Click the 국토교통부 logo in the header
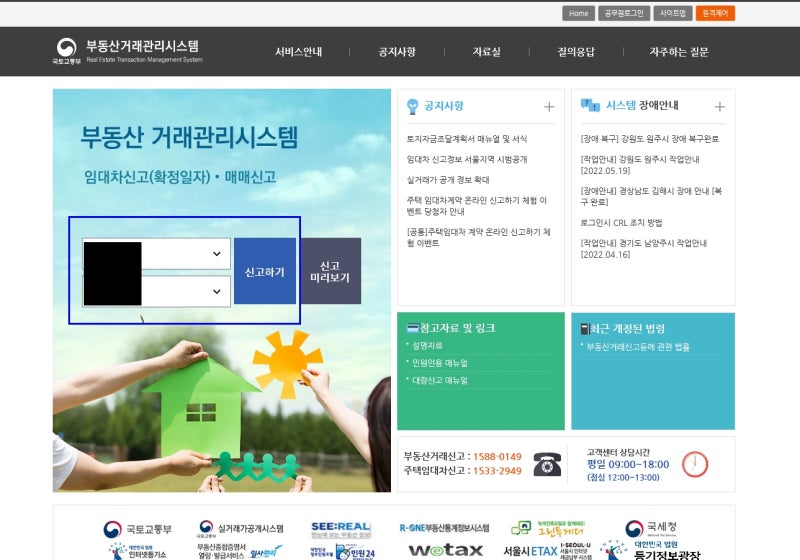The image size is (800, 560). coord(66,51)
